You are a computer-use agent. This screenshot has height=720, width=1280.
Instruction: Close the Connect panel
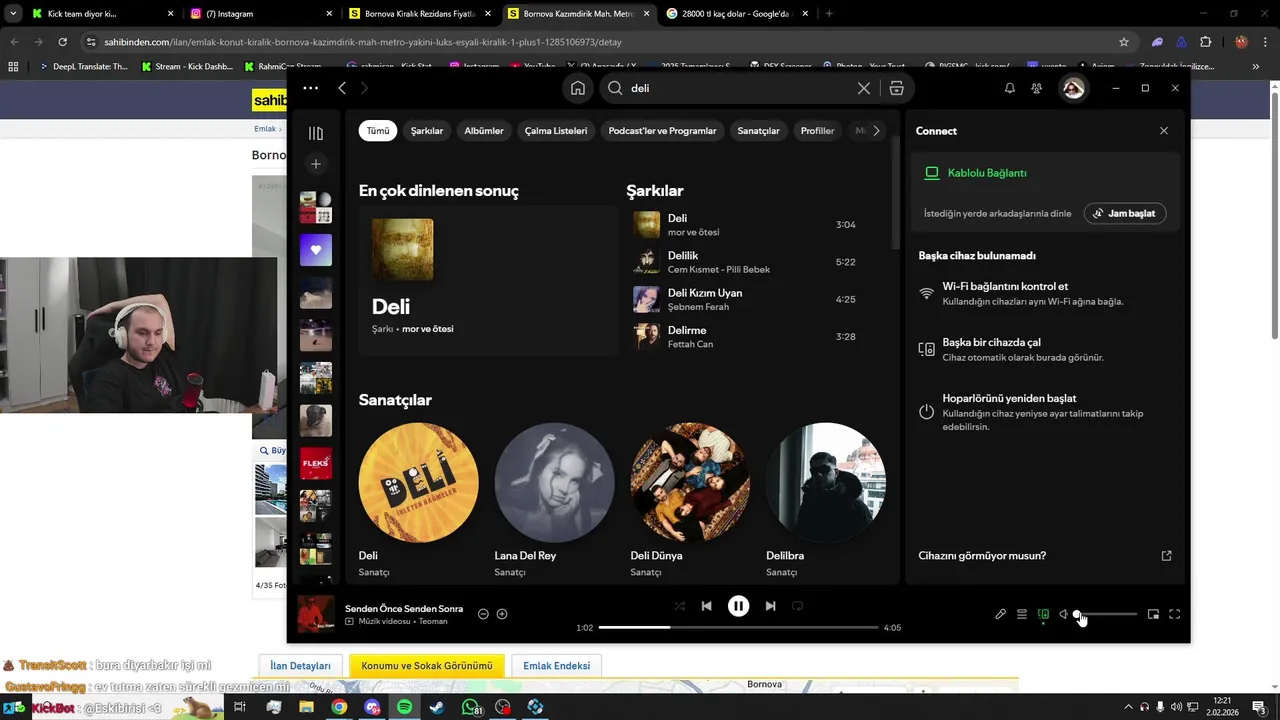coord(1164,131)
